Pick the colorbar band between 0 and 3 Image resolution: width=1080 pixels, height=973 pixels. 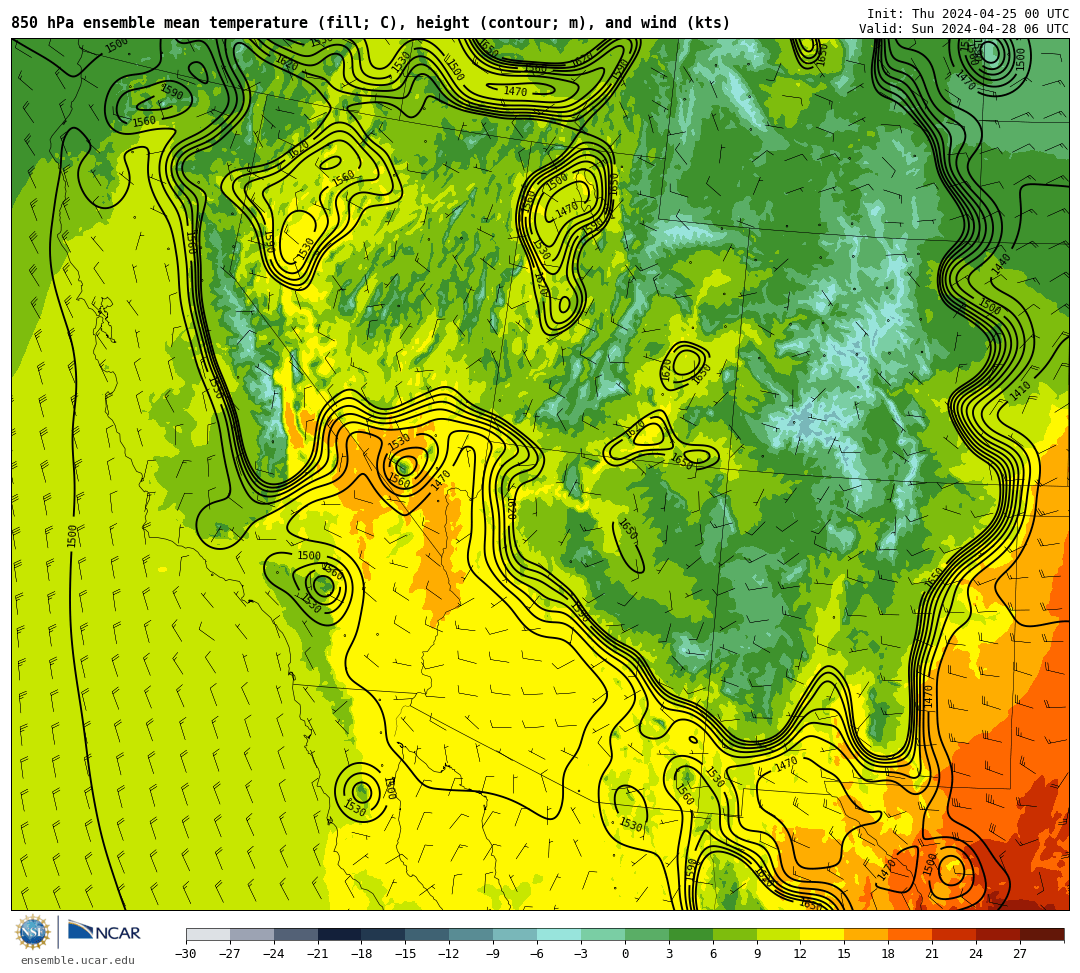647,934
